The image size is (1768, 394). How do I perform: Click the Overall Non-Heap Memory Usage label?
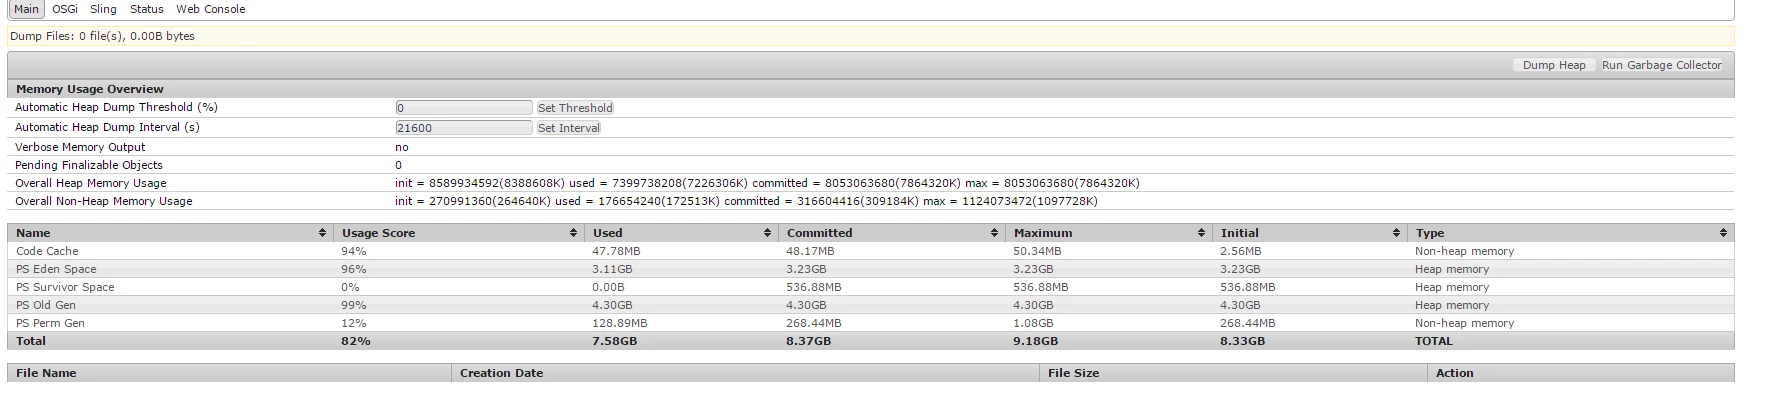pos(104,201)
